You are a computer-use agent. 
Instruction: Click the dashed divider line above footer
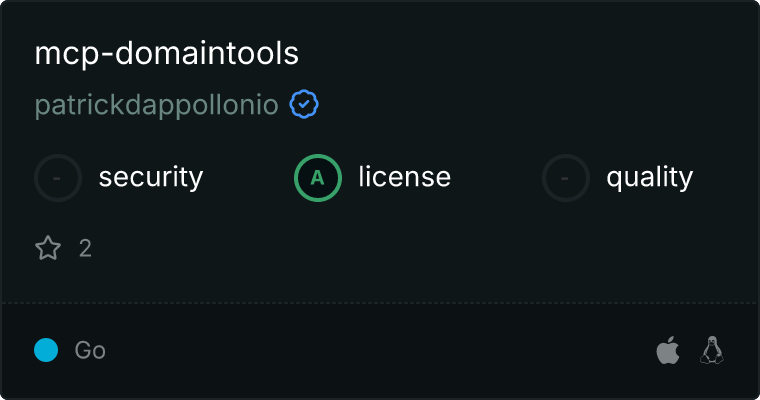coord(380,302)
